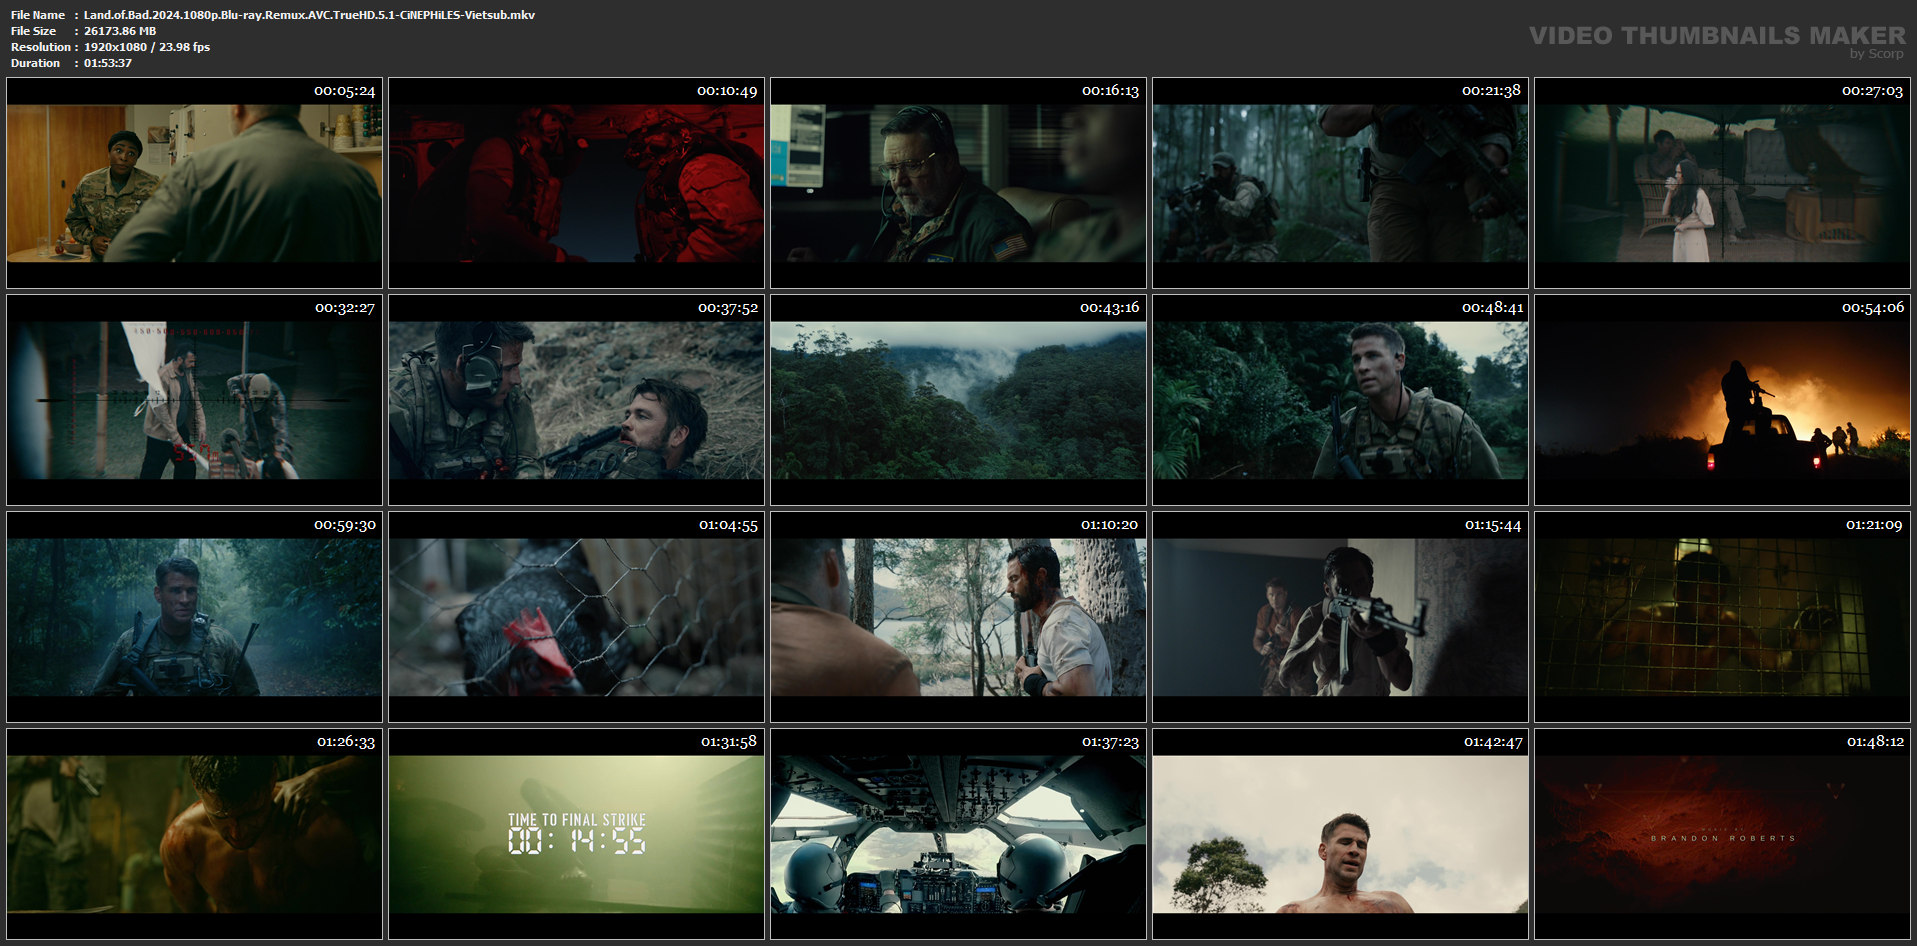This screenshot has height=946, width=1917.
Task: Select the frame at 00:59:30
Action: coord(194,617)
